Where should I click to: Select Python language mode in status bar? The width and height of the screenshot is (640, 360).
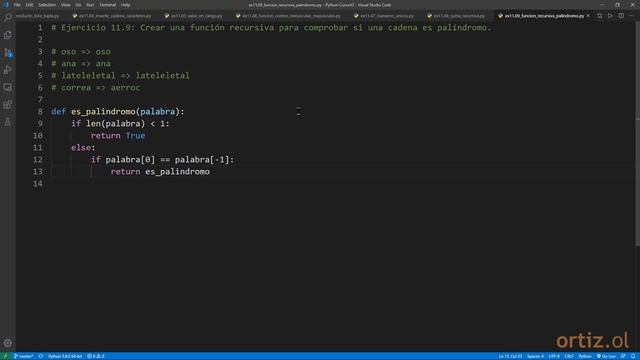coord(584,356)
